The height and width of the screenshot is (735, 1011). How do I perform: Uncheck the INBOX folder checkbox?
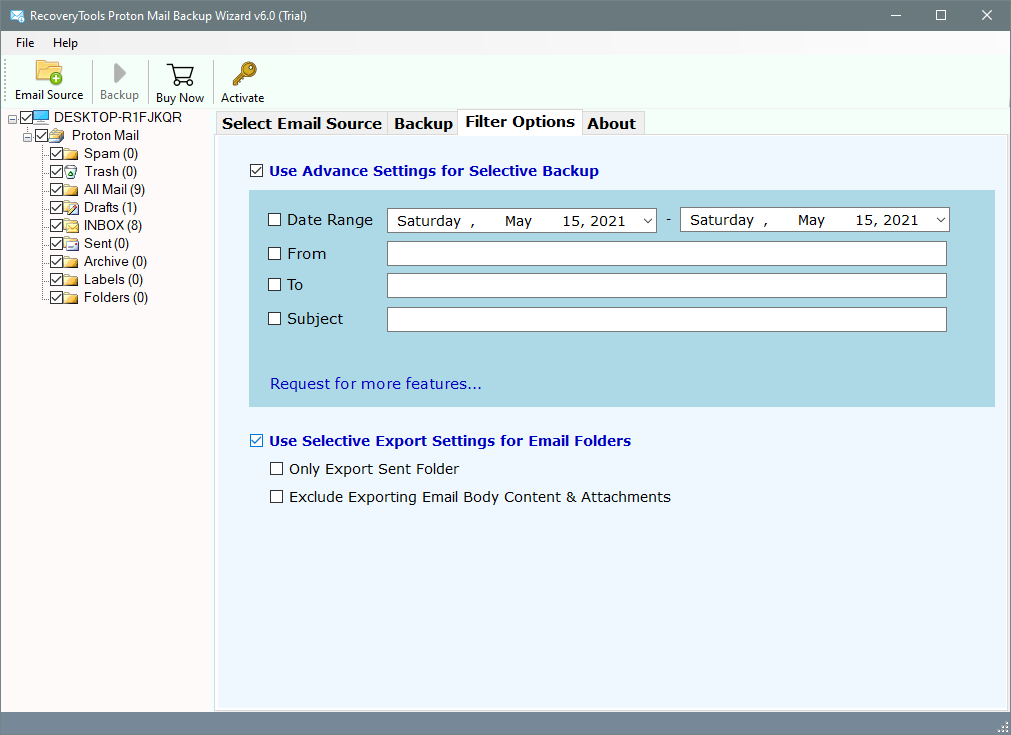57,226
